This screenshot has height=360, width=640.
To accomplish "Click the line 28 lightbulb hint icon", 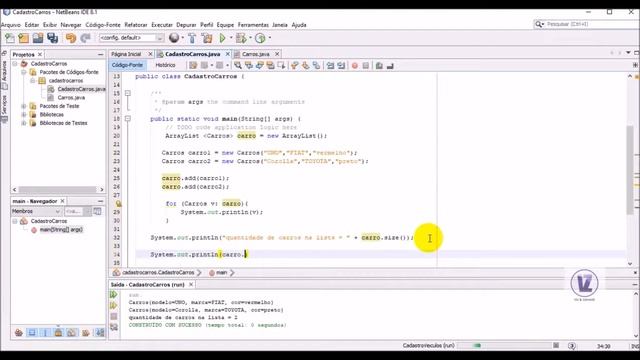I will coord(118,203).
